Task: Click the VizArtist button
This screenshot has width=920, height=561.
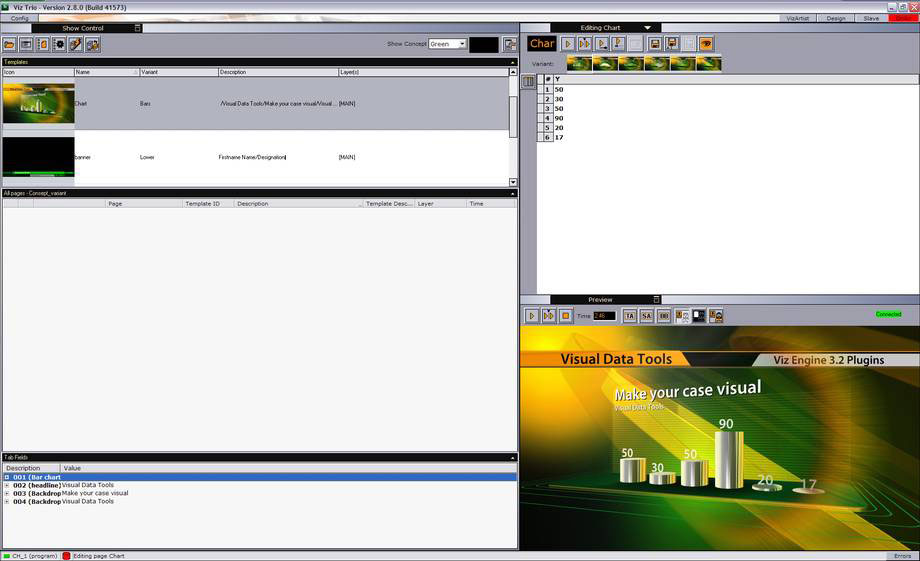Action: pos(798,18)
